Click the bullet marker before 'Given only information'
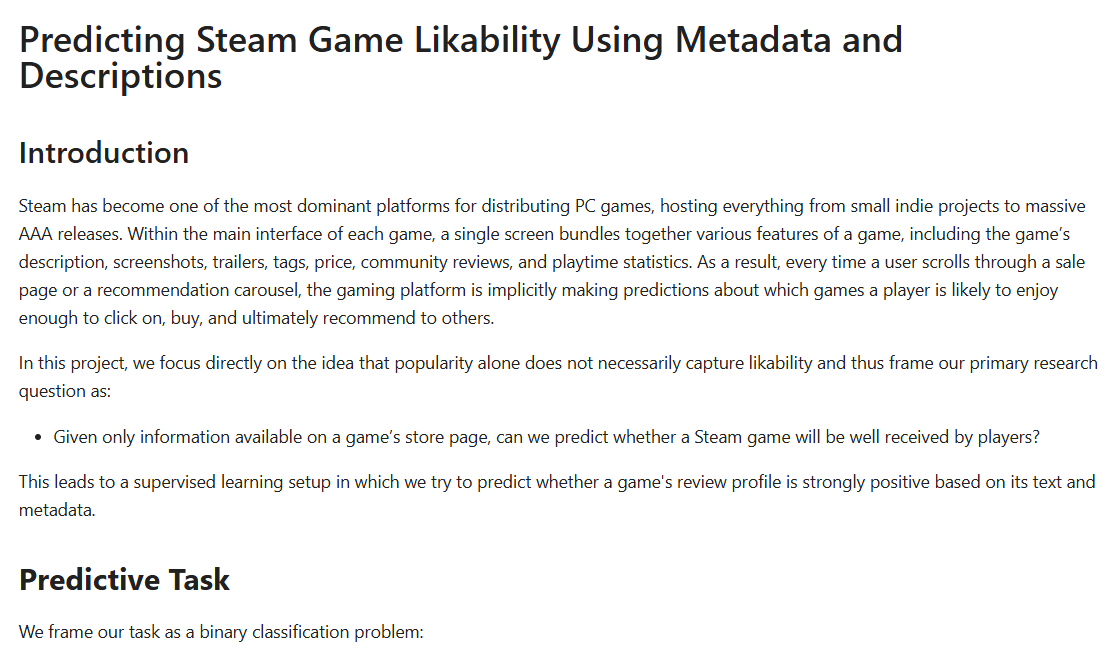This screenshot has width=1113, height=648. (x=37, y=438)
